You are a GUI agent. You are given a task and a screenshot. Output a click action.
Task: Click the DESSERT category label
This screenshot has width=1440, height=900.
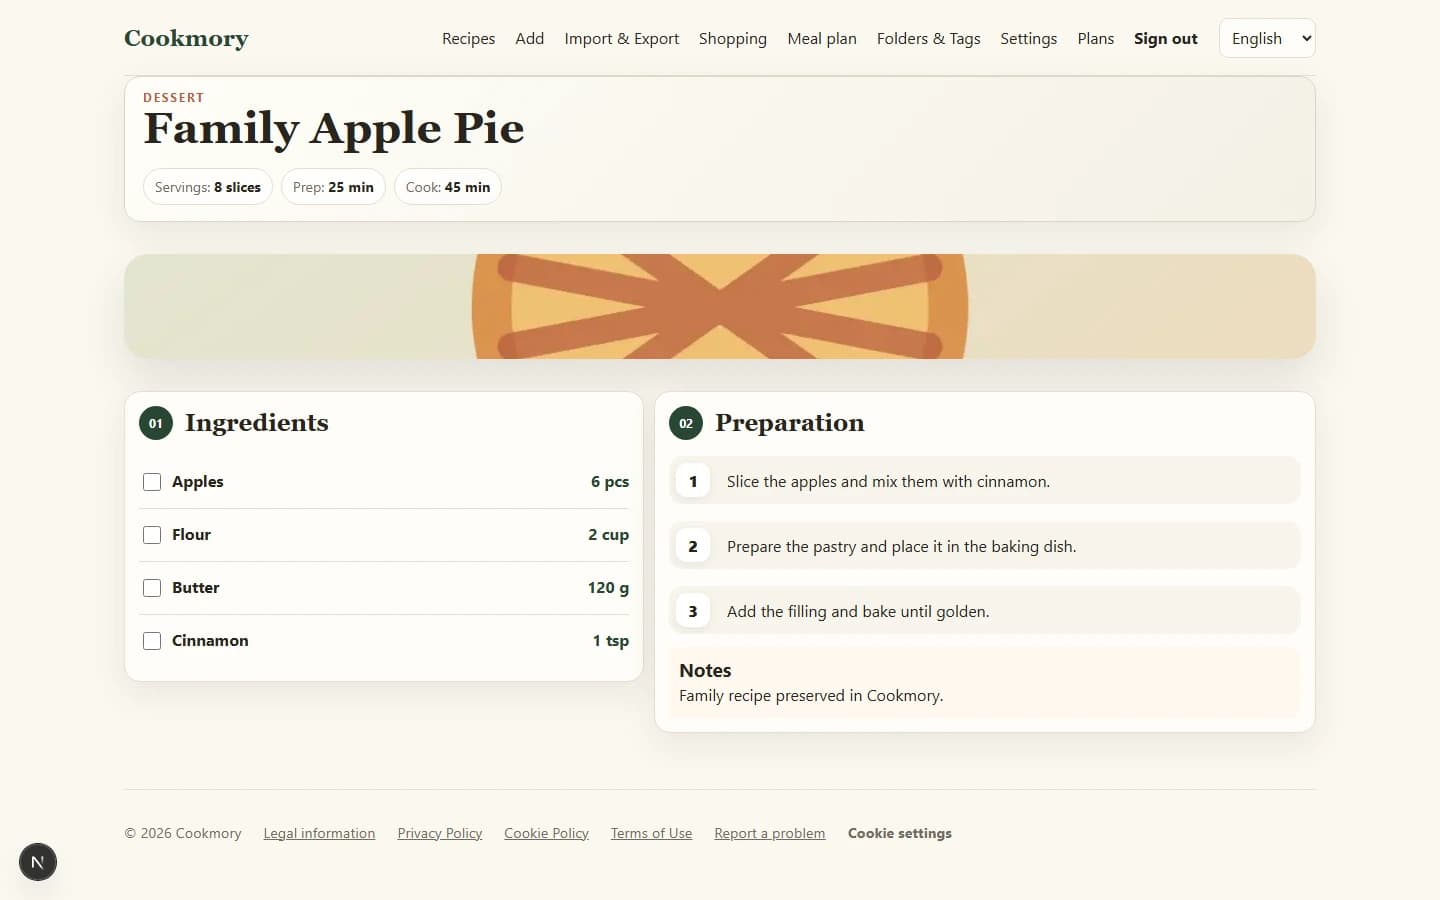[173, 97]
